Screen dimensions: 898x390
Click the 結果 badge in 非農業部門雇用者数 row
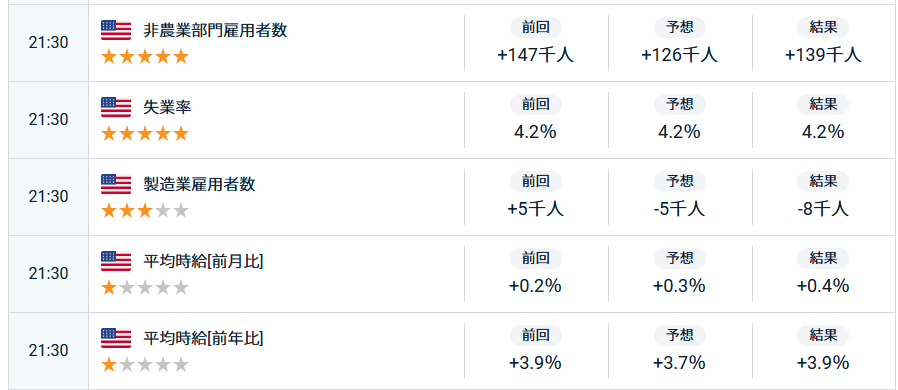(823, 27)
